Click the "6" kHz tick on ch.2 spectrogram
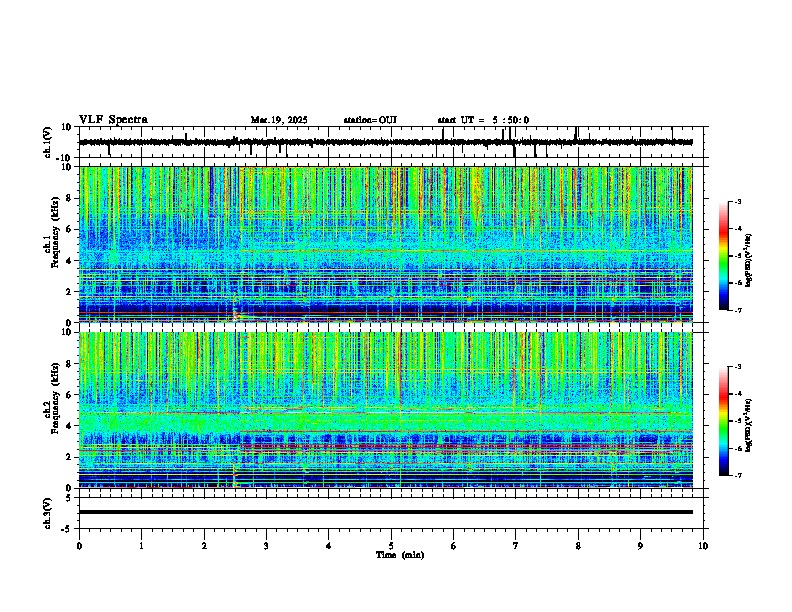This screenshot has width=792, height=612. pyautogui.click(x=70, y=395)
